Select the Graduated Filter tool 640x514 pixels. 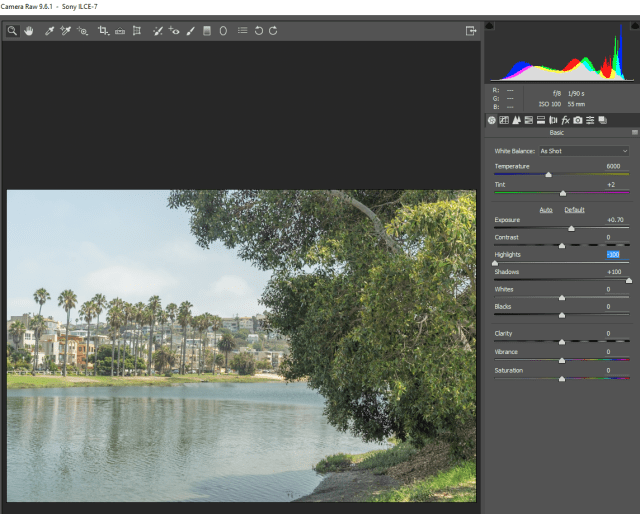point(207,31)
